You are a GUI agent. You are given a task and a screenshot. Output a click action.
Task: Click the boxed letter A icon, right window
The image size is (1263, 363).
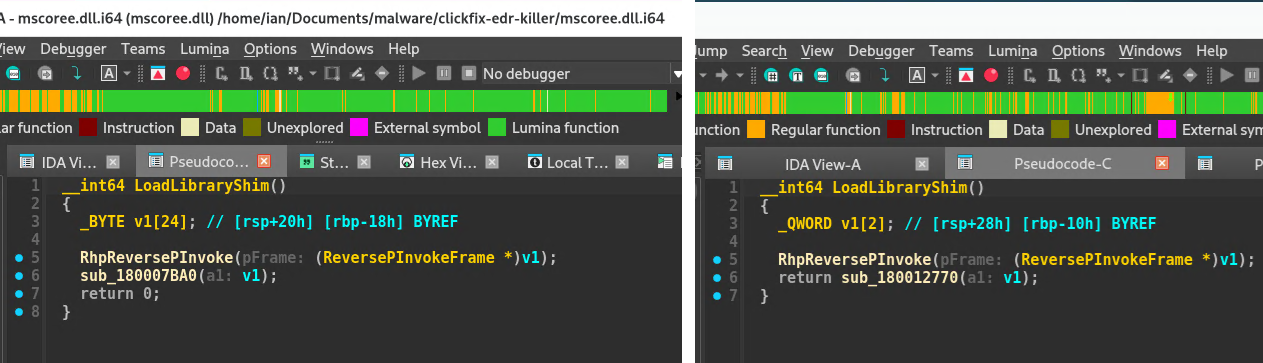coord(917,75)
